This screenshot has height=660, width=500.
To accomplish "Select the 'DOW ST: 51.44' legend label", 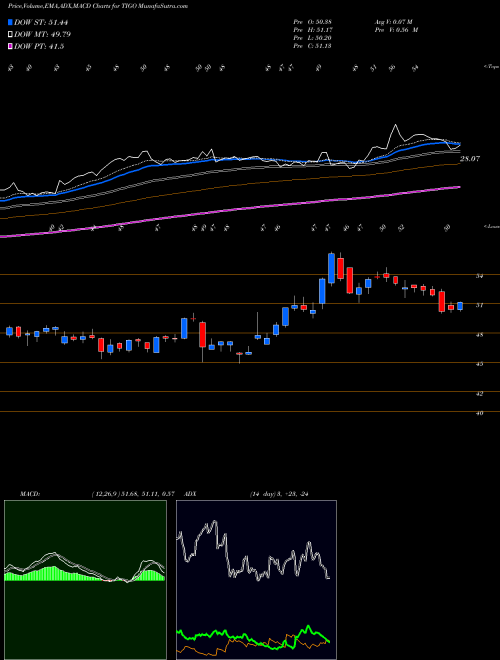I will pyautogui.click(x=41, y=22).
